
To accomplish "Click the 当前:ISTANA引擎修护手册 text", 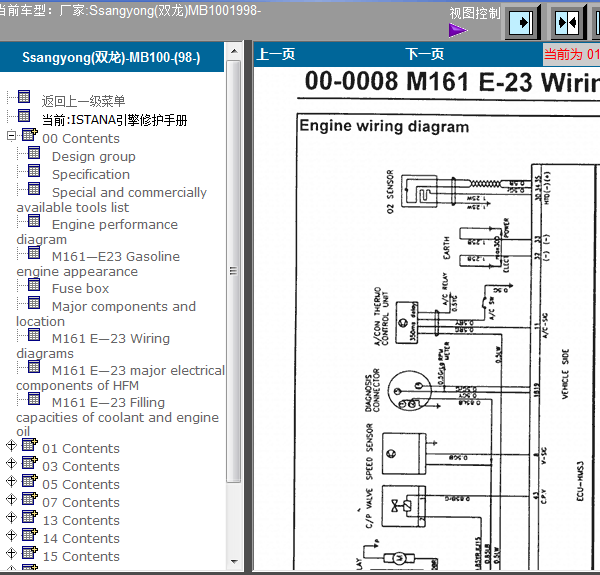I will click(x=114, y=120).
